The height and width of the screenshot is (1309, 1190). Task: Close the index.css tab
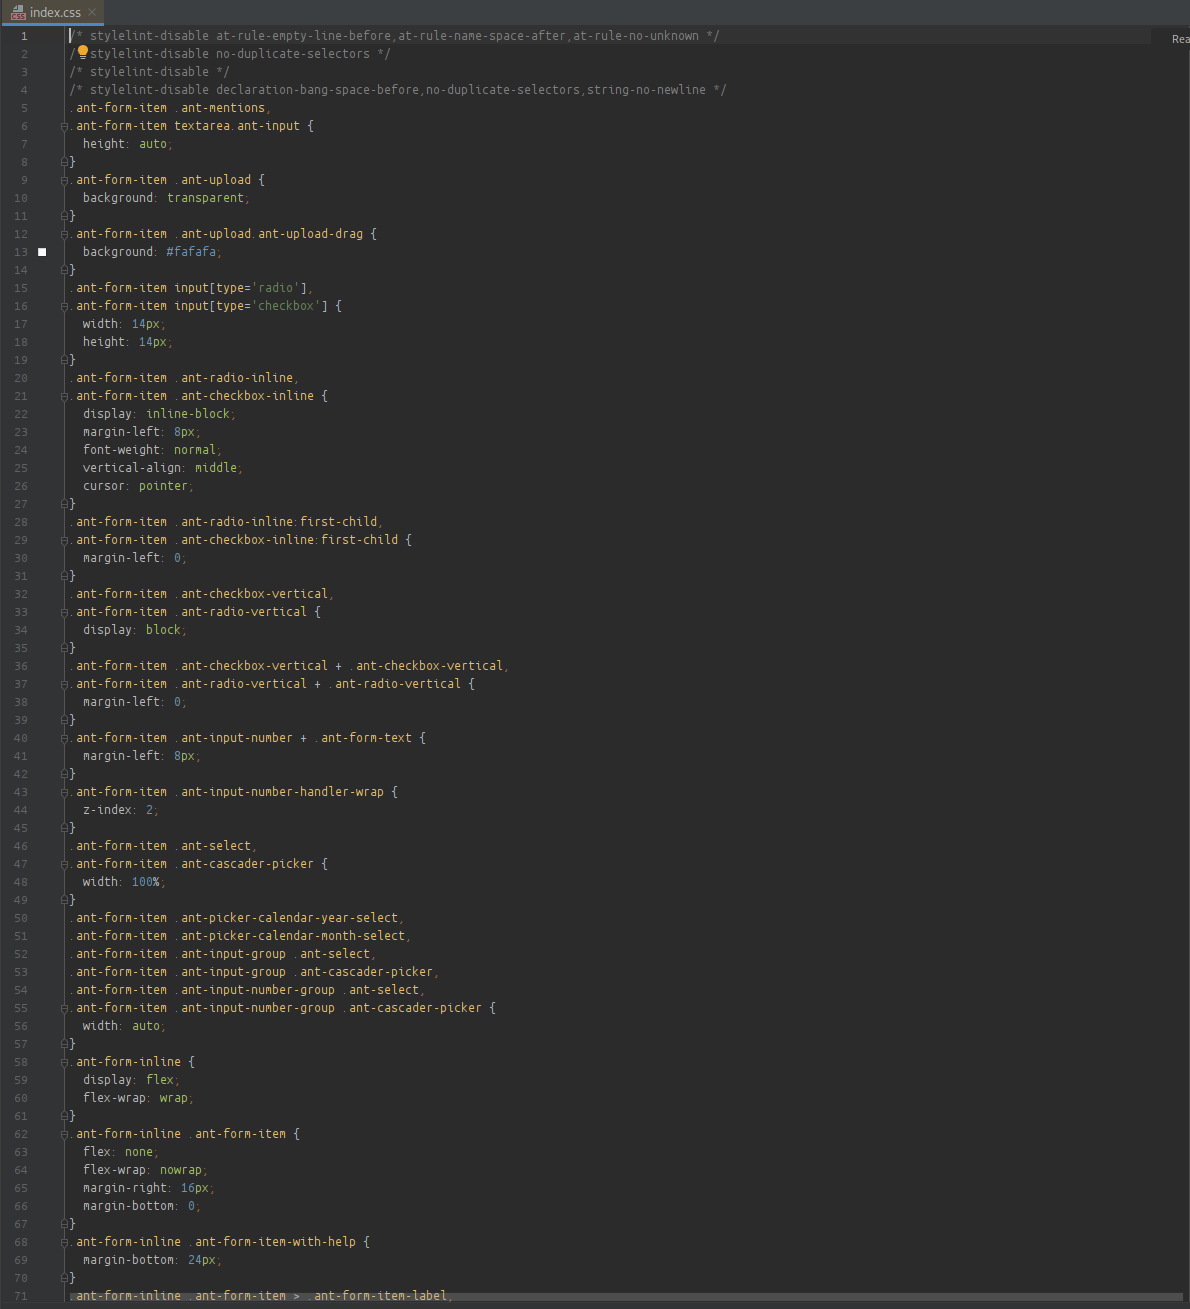click(92, 12)
